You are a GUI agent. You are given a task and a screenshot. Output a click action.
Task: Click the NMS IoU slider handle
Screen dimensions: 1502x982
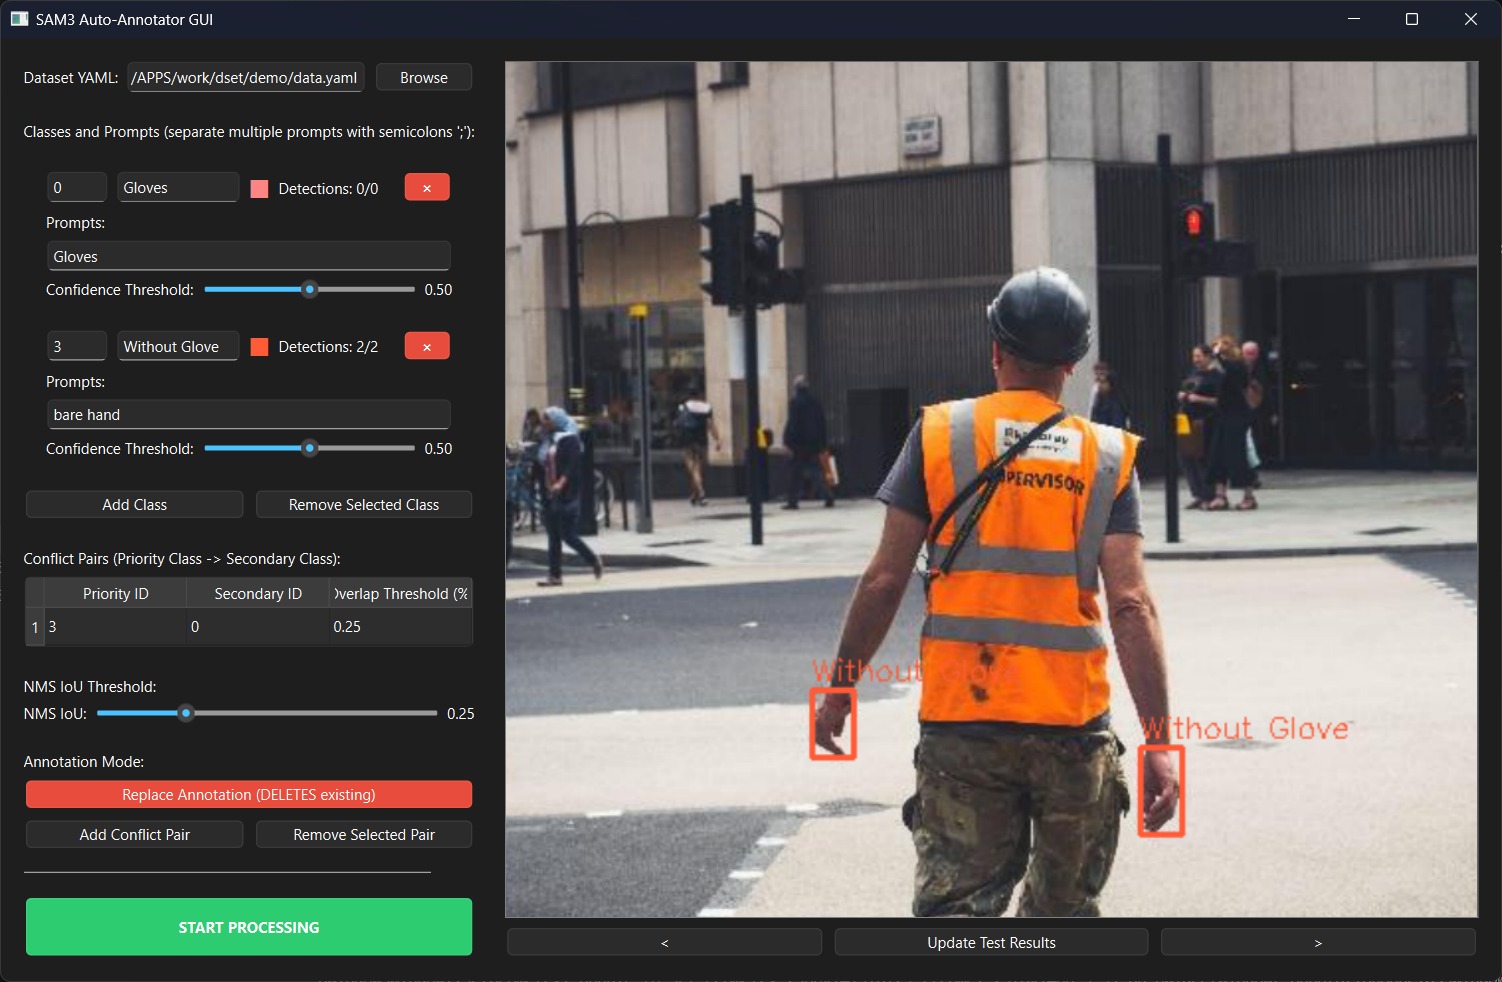point(186,713)
